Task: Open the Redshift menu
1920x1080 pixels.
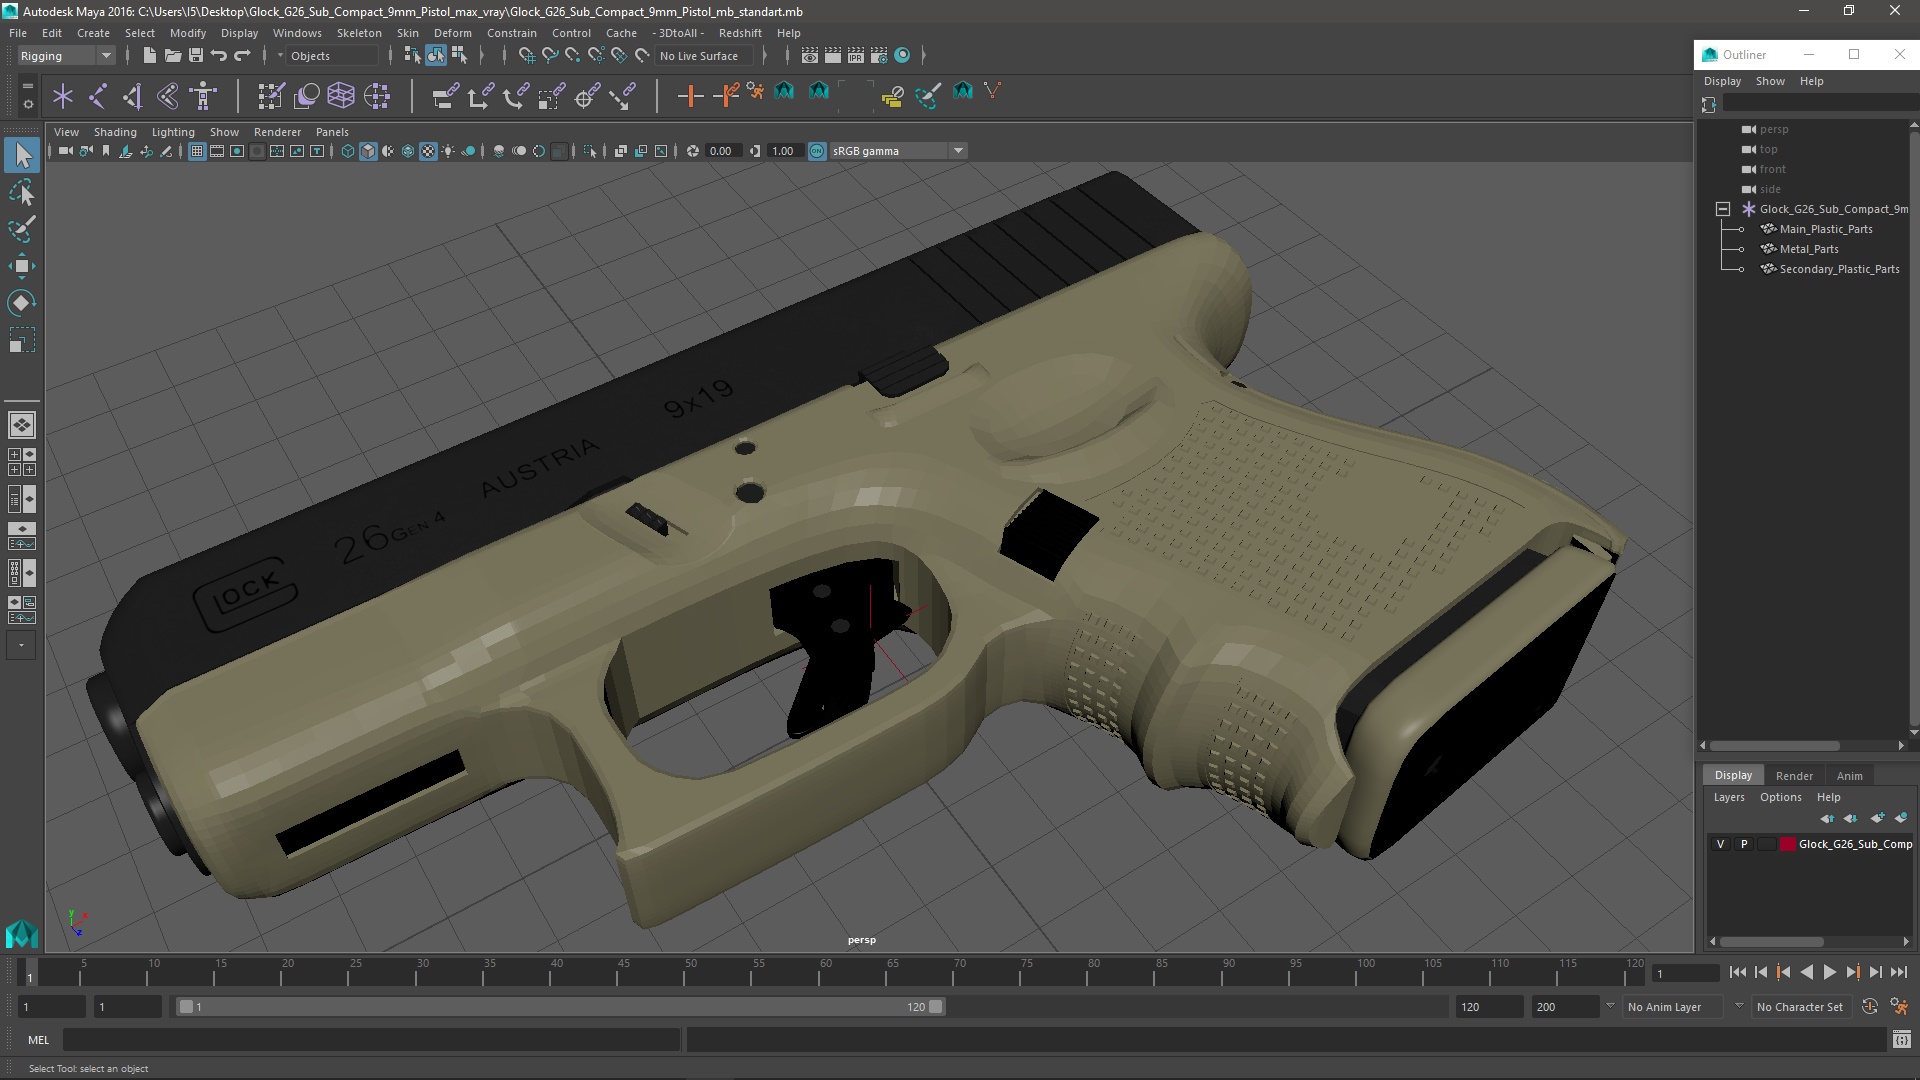Action: coord(740,33)
